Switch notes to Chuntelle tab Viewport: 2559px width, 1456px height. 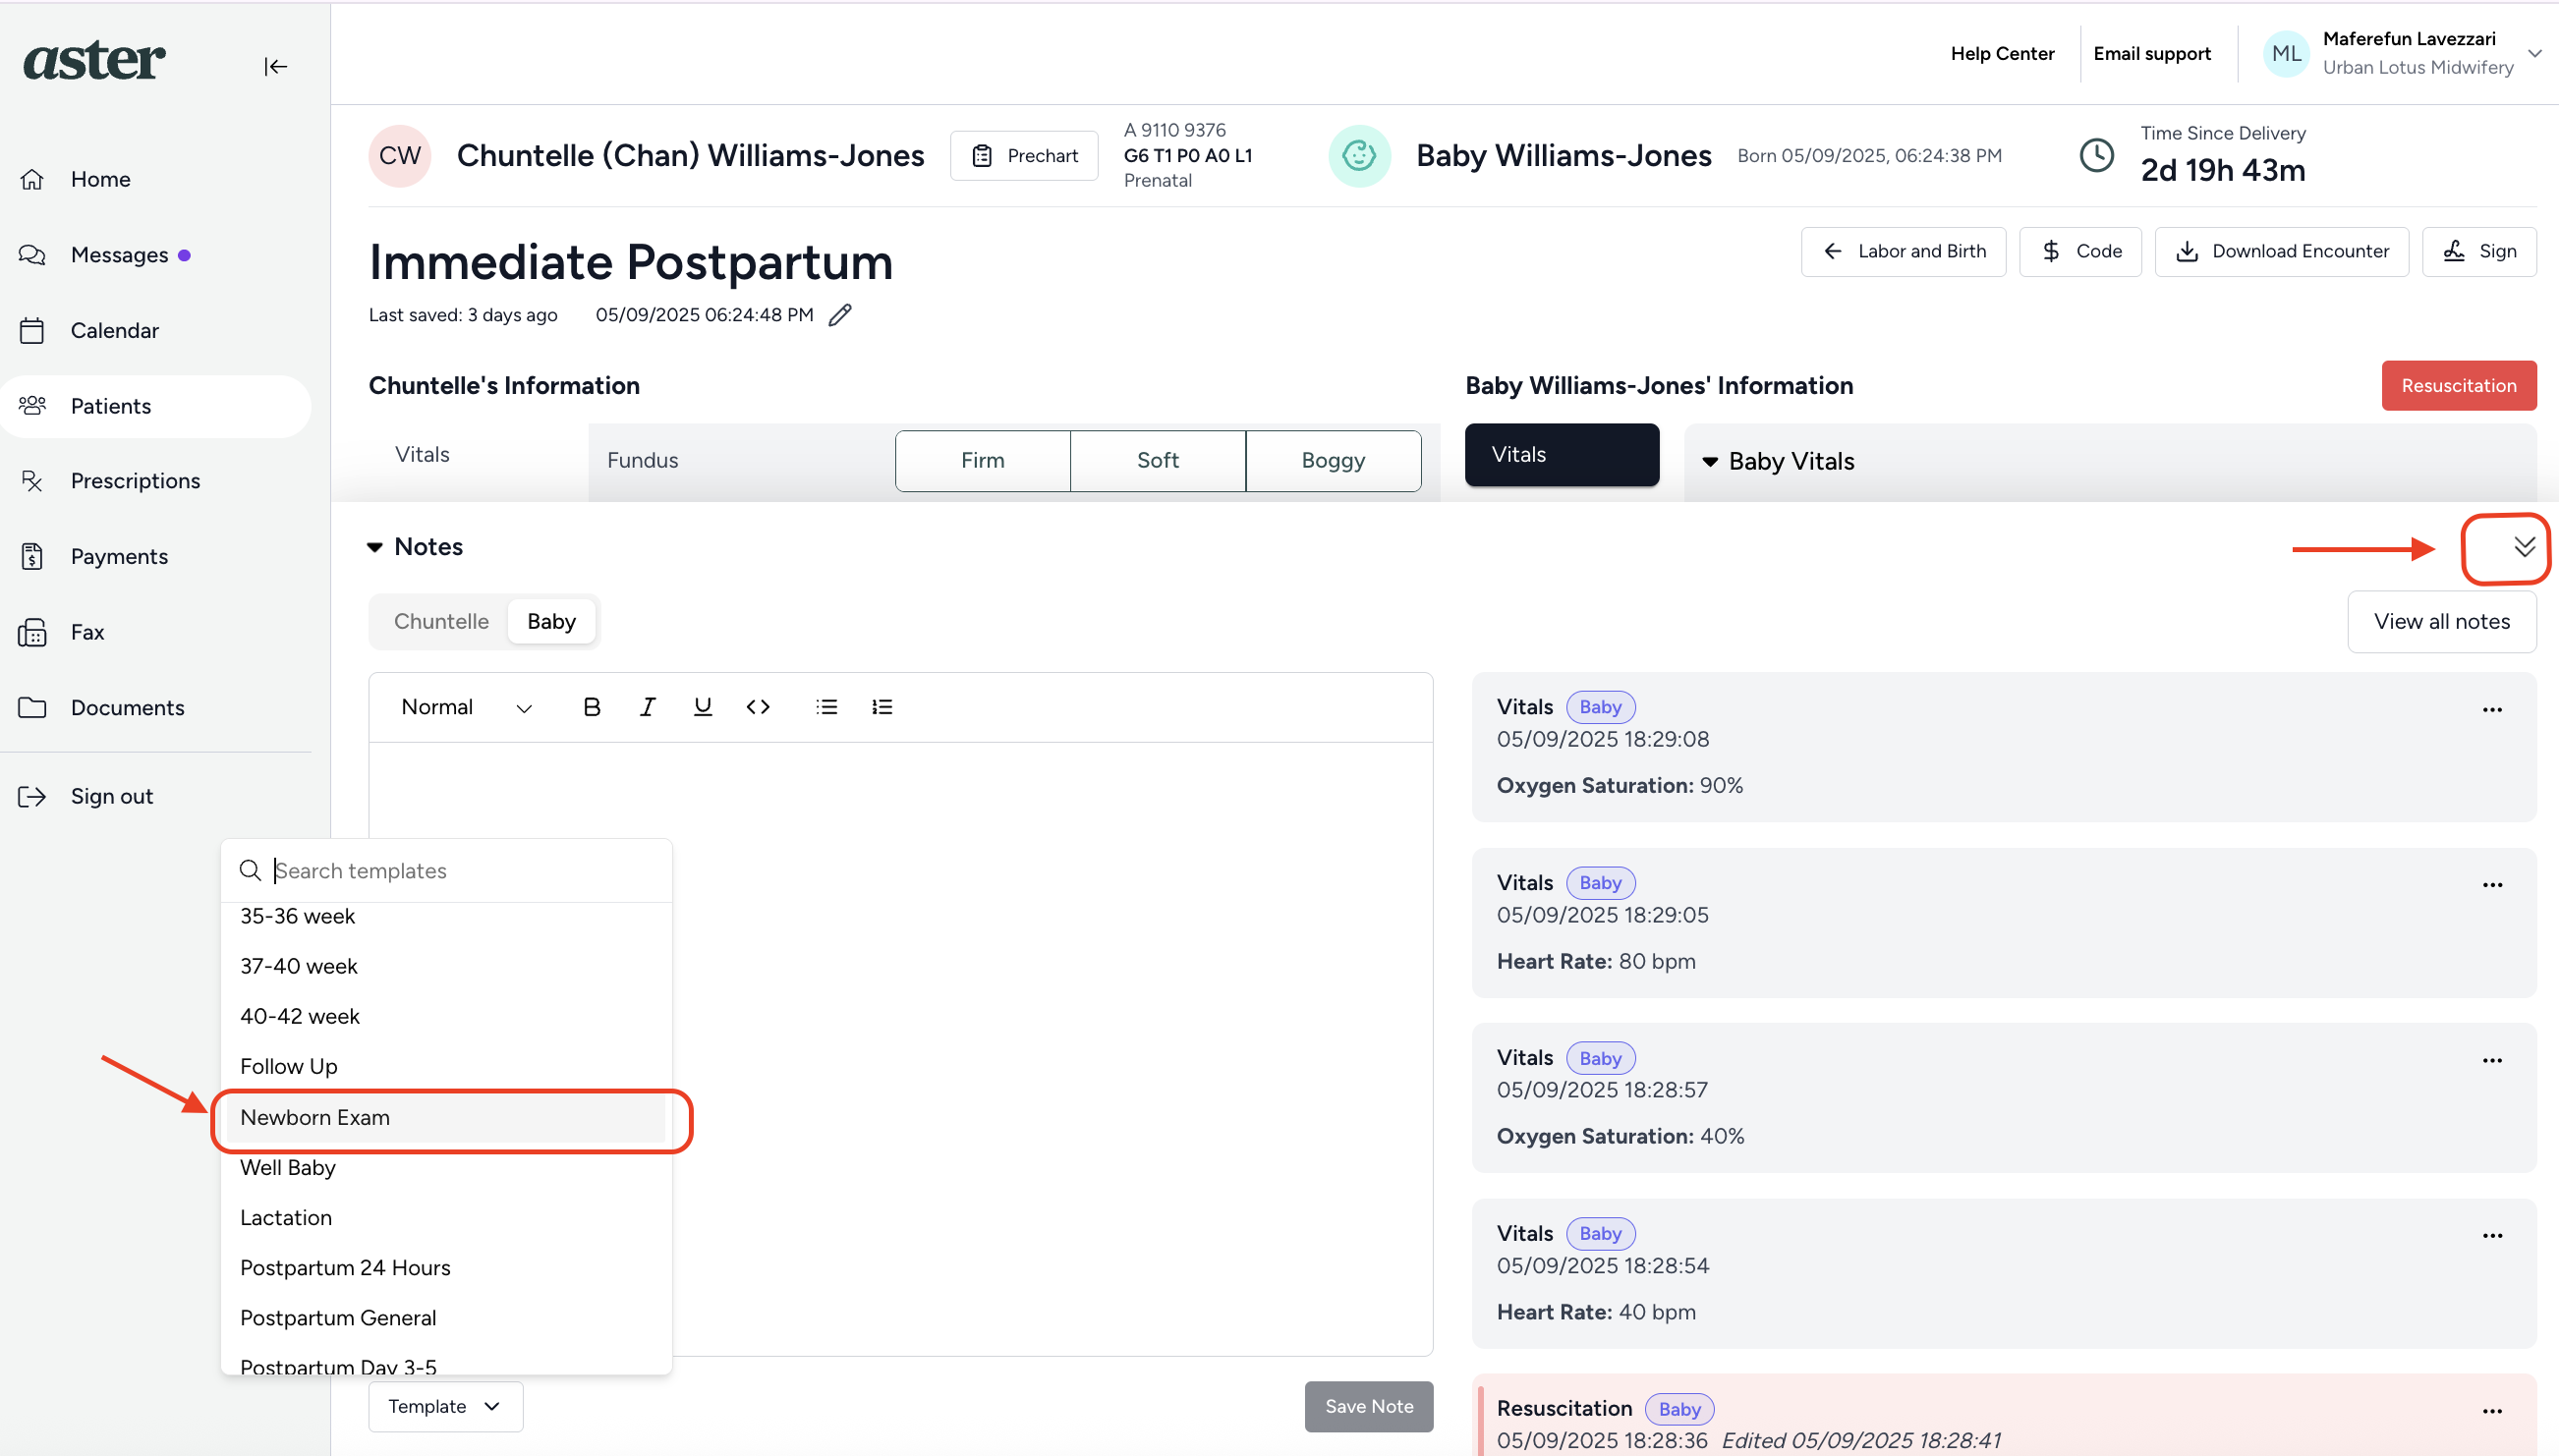pyautogui.click(x=441, y=621)
